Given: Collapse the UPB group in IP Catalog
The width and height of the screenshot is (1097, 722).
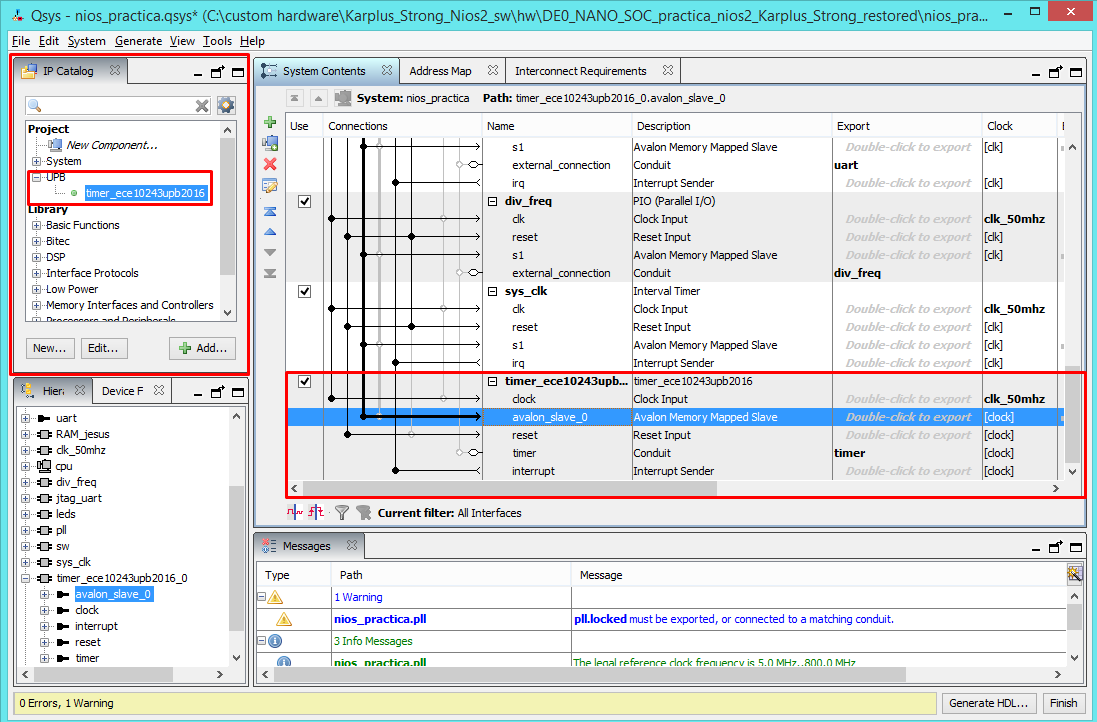Looking at the screenshot, I should tap(36, 178).
